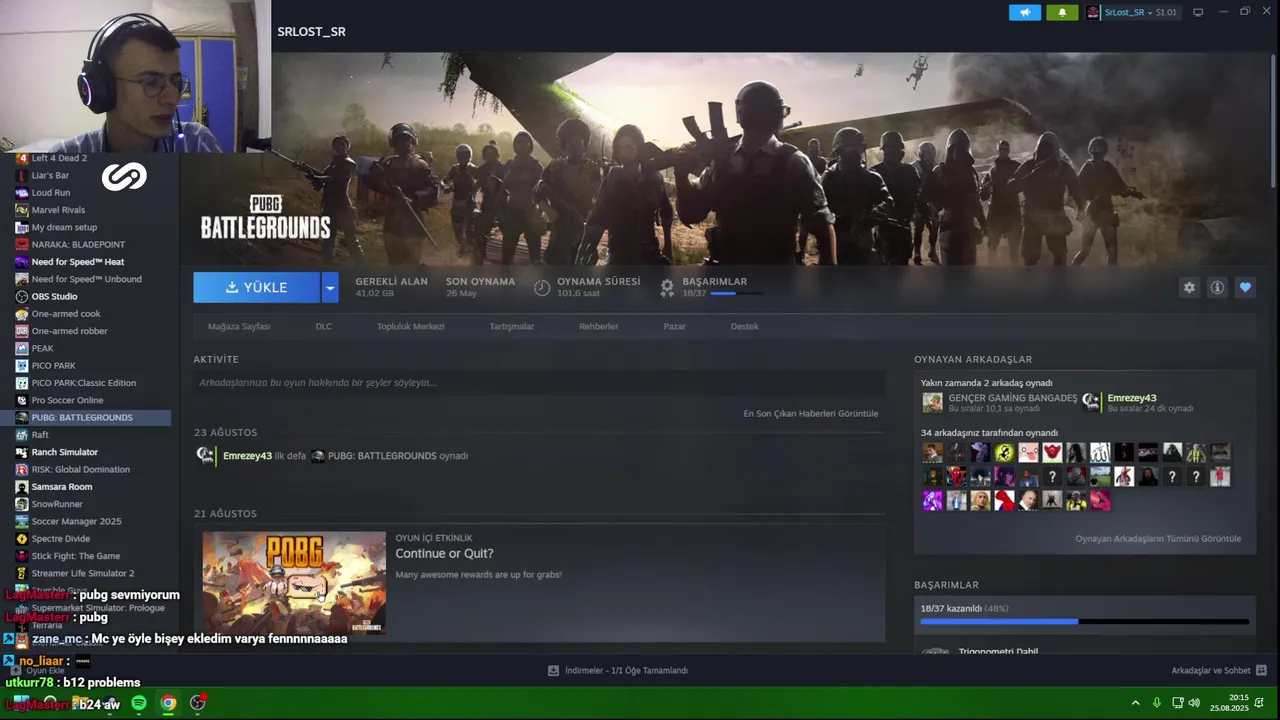Open Continue or Quit event thumbnail

point(294,583)
